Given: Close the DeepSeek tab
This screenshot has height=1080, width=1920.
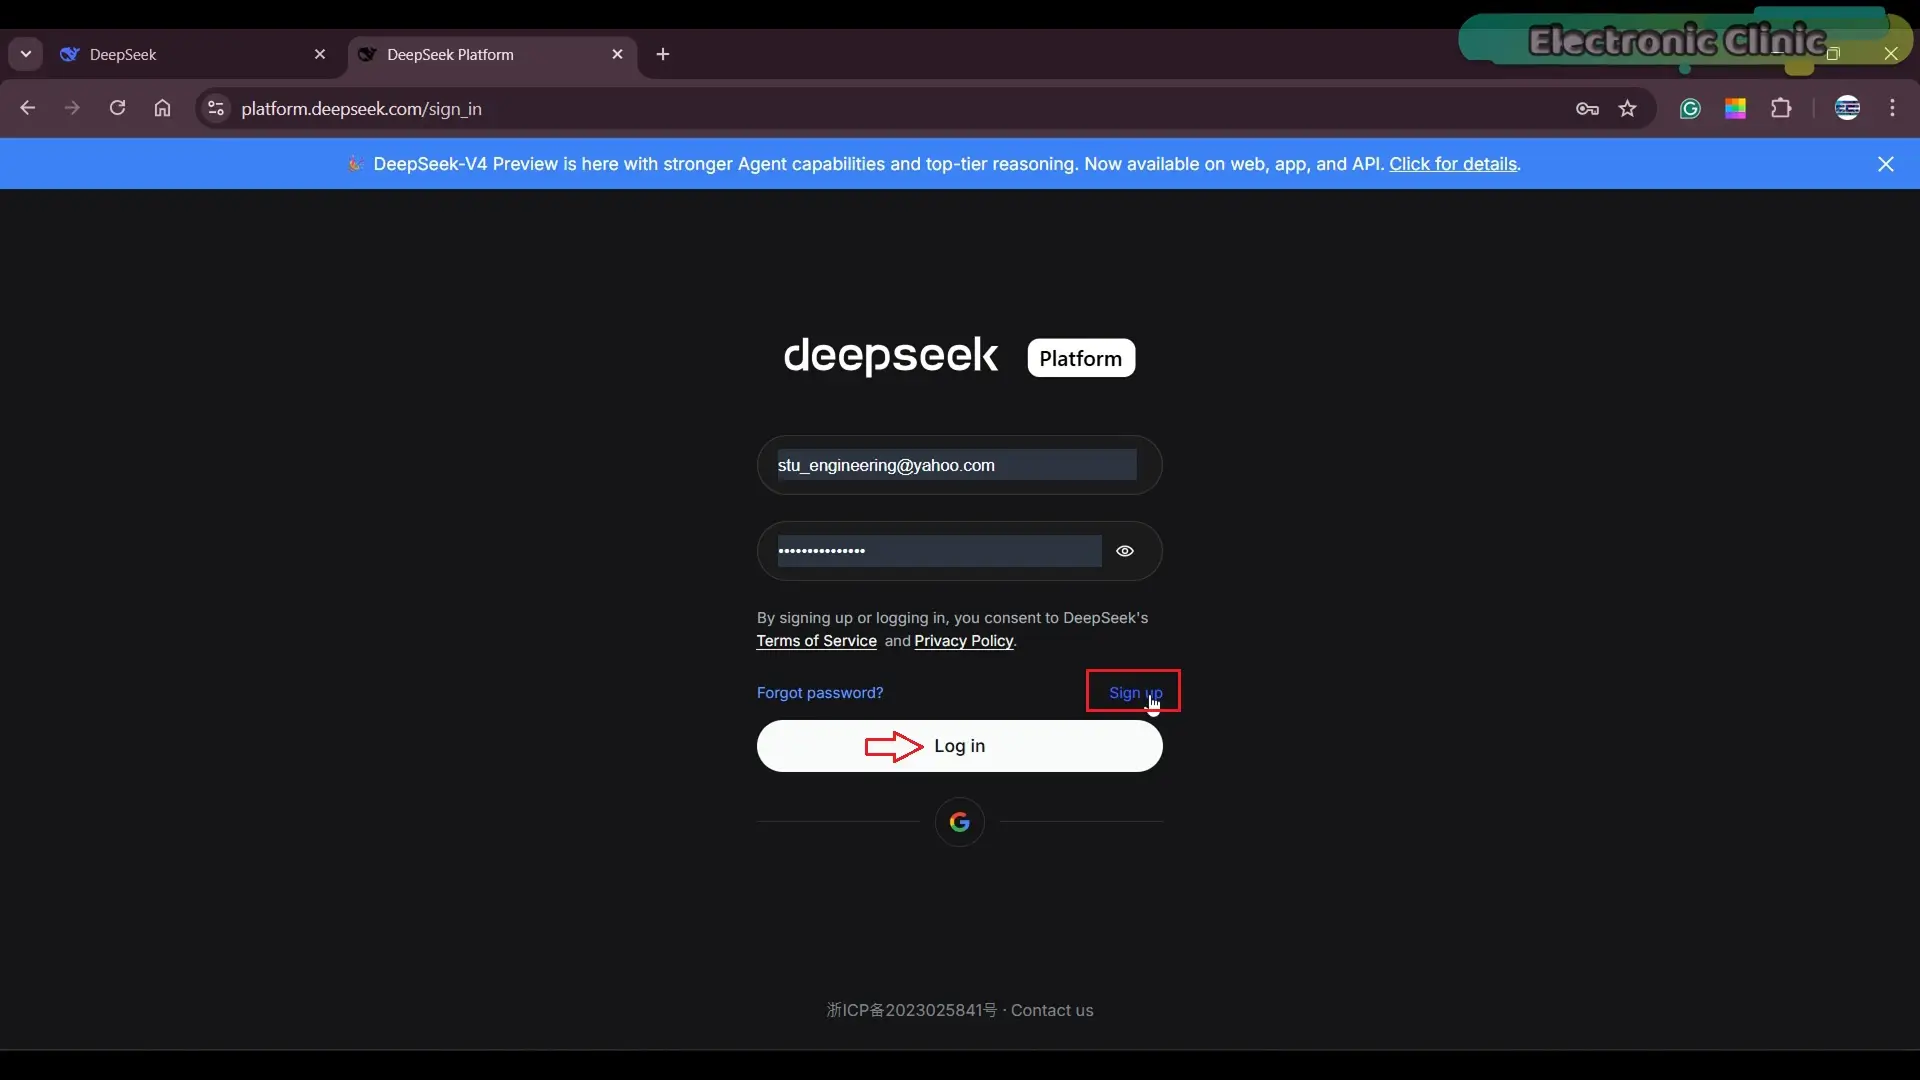Looking at the screenshot, I should [x=320, y=54].
